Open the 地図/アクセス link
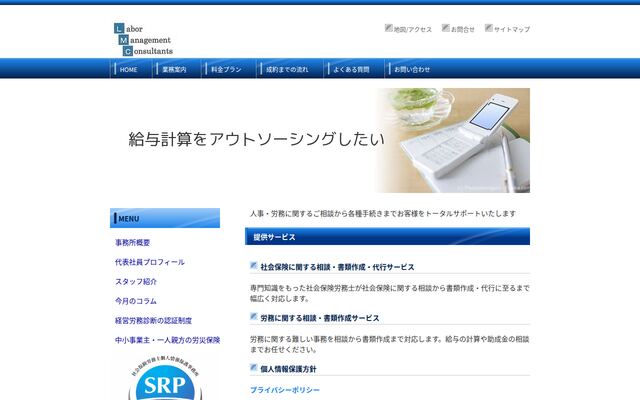 pyautogui.click(x=413, y=29)
